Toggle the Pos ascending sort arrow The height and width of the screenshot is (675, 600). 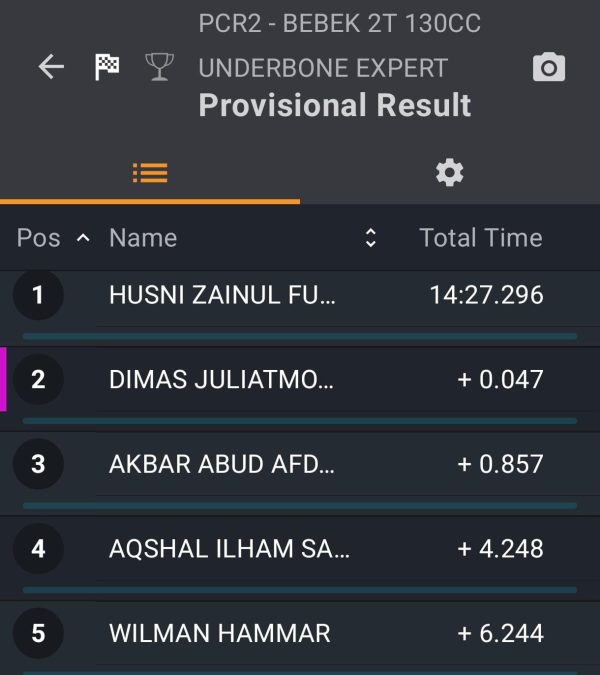pos(83,238)
